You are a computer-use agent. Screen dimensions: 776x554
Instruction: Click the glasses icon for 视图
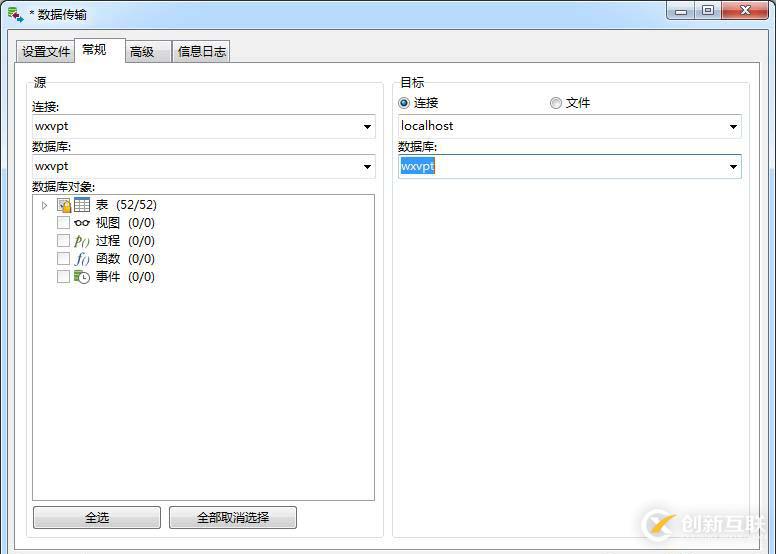82,223
